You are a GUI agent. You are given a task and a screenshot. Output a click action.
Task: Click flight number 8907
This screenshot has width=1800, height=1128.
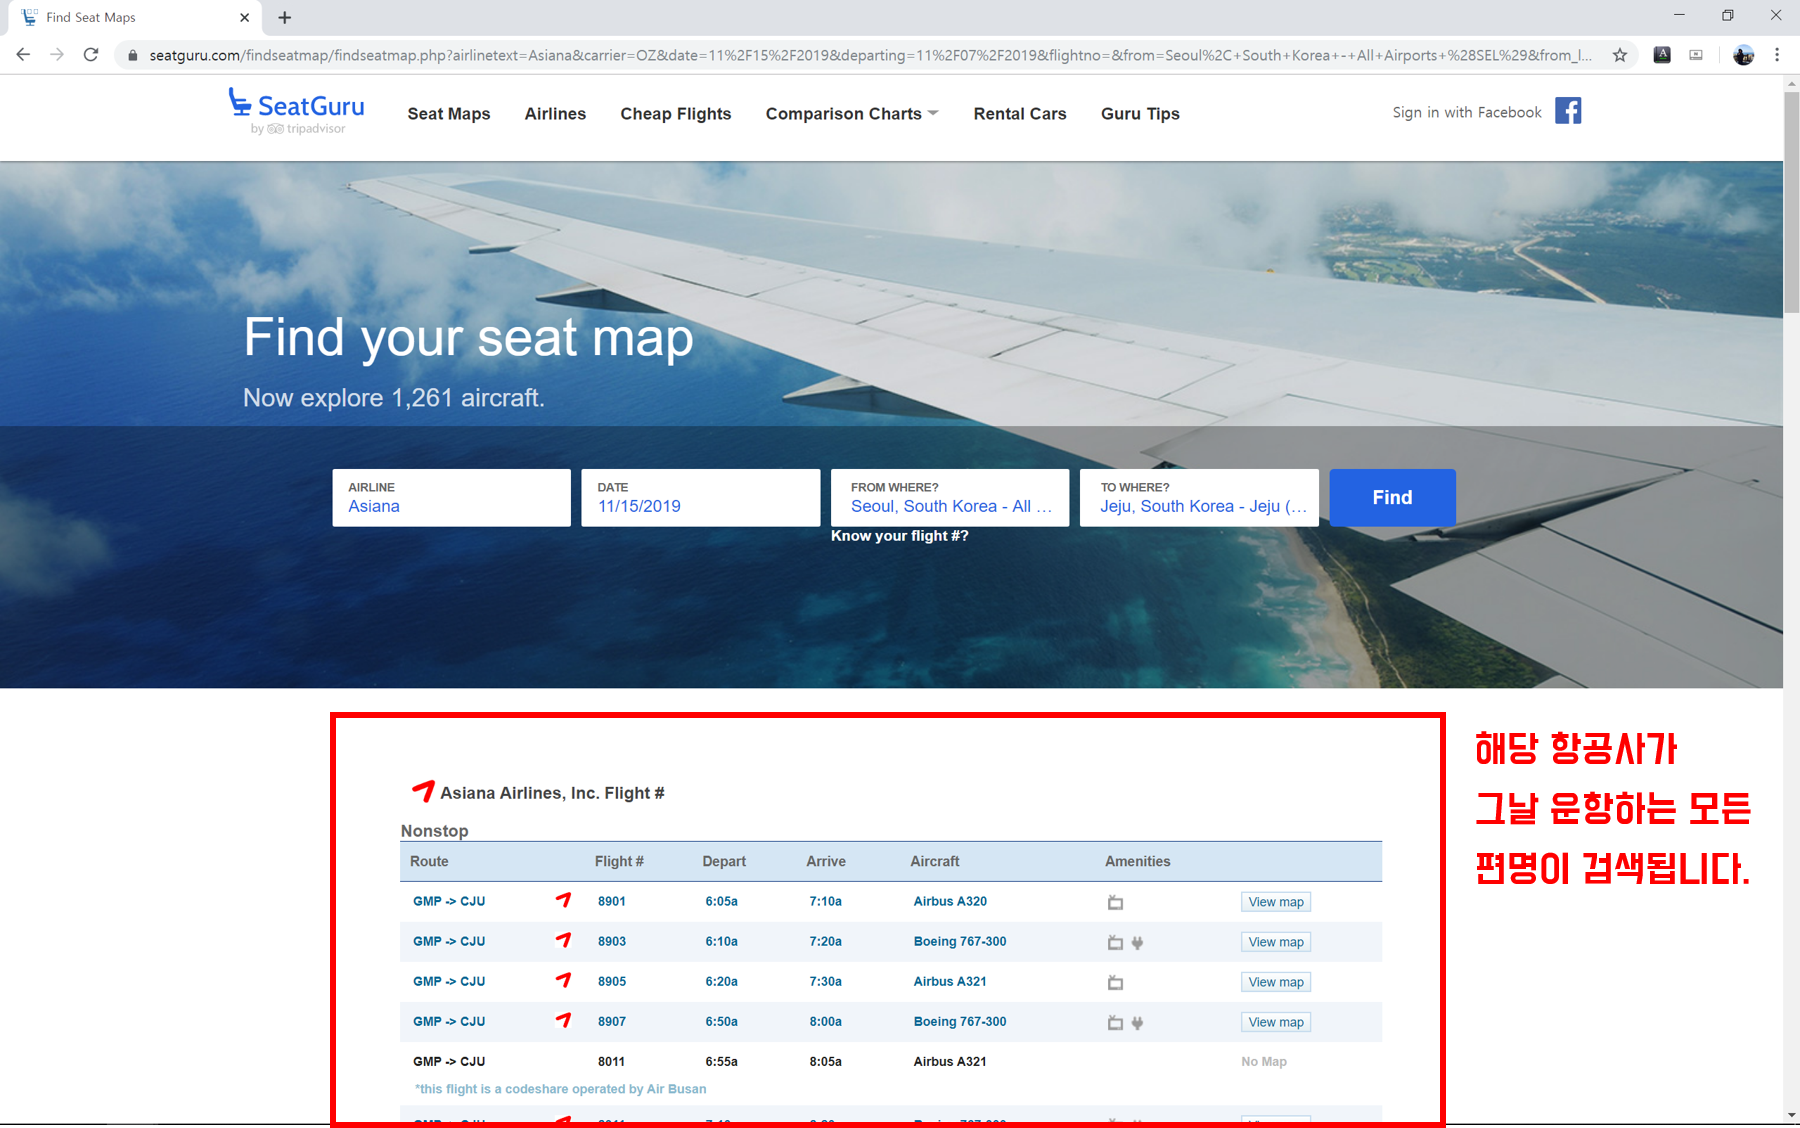click(612, 1021)
